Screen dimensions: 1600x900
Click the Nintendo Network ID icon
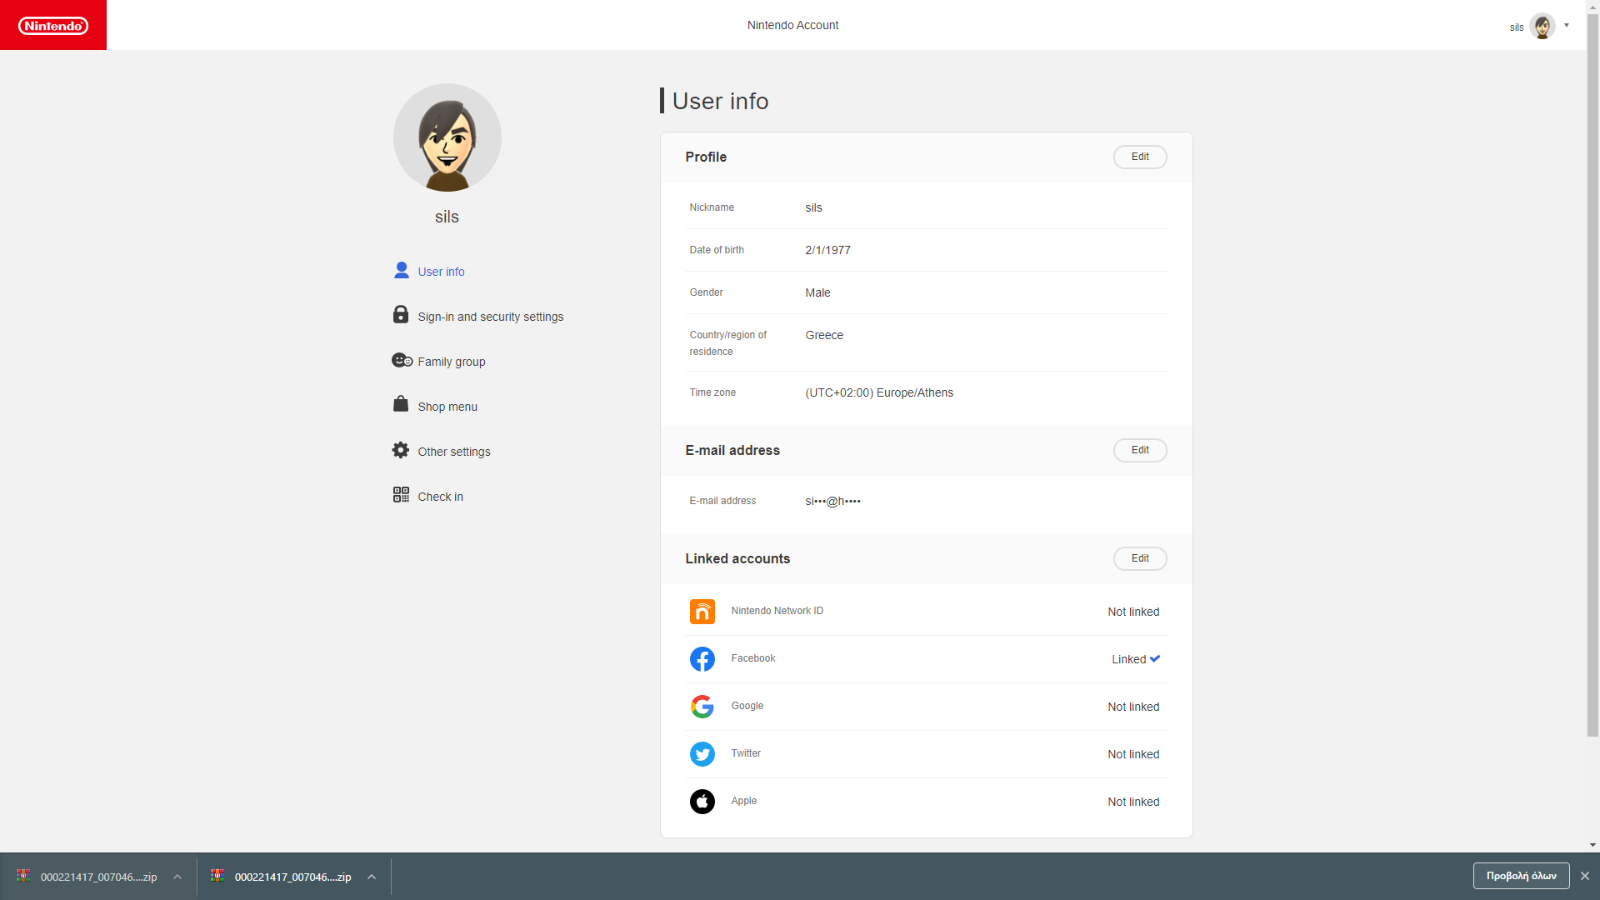coord(702,611)
